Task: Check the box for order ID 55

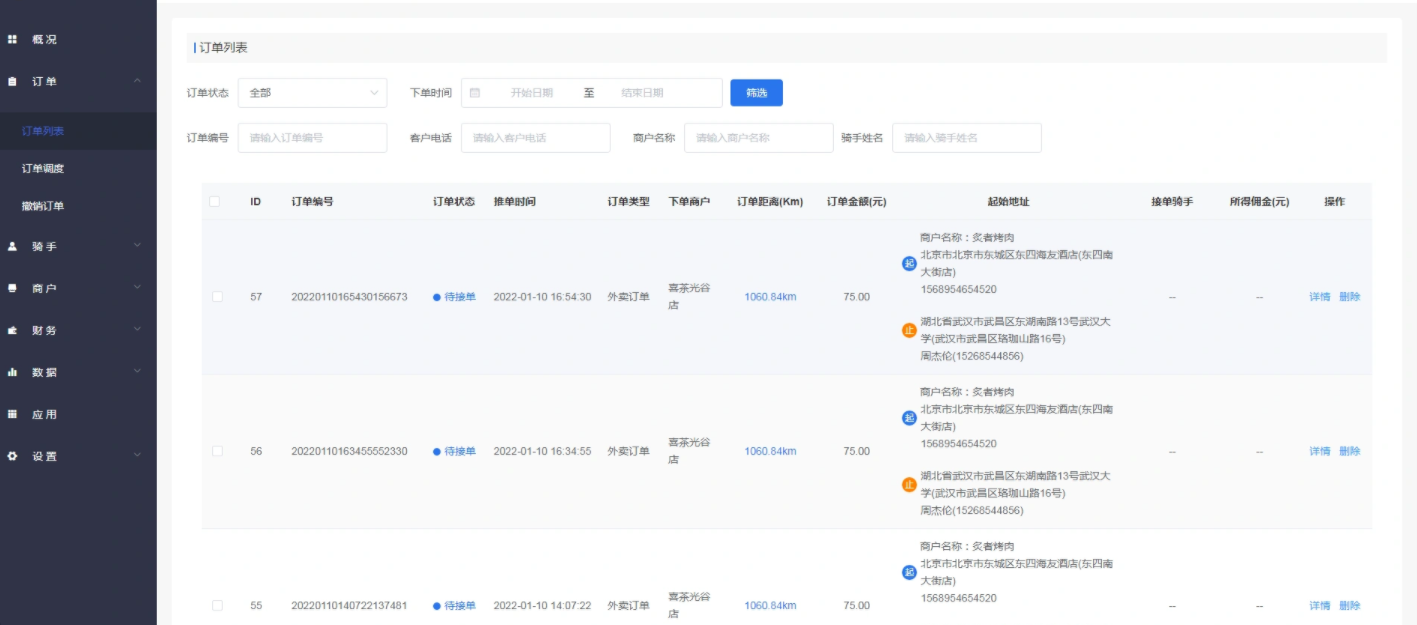Action: 217,605
